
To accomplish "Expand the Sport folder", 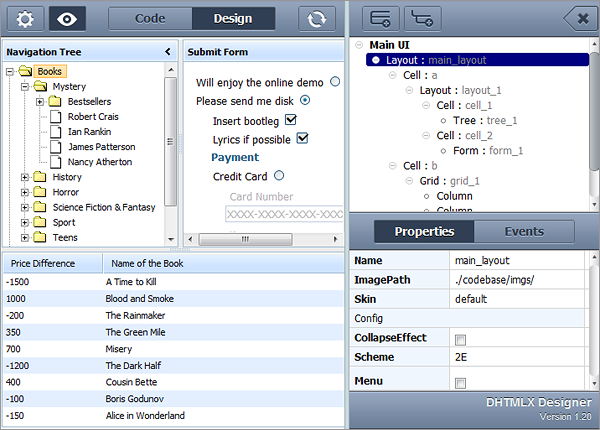I will click(x=25, y=222).
